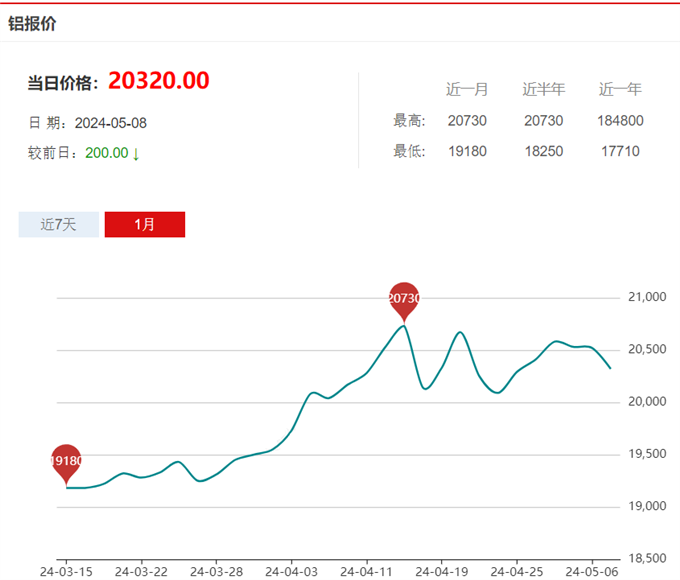Click the 24-03-15 x-axis date label
This screenshot has width=680, height=580.
(x=65, y=572)
